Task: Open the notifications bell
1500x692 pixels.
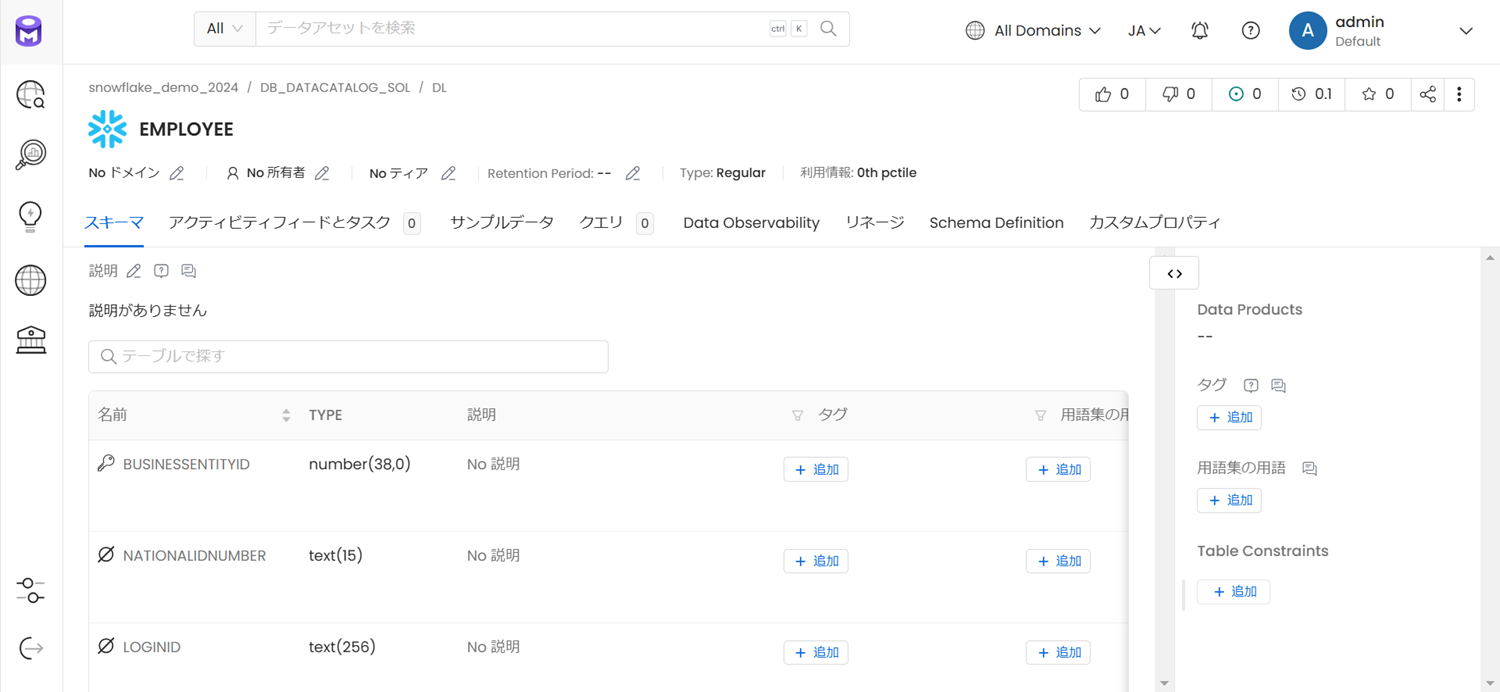Action: (1200, 31)
